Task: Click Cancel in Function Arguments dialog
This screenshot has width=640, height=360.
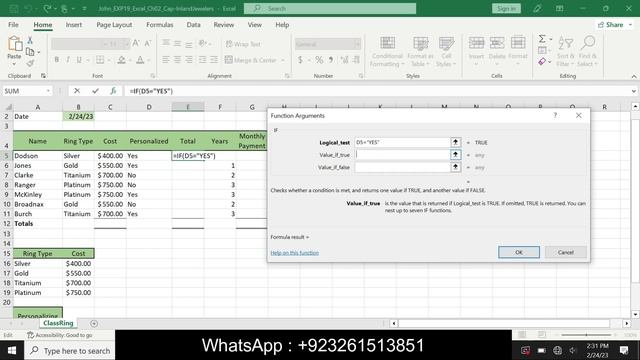Action: (566, 252)
